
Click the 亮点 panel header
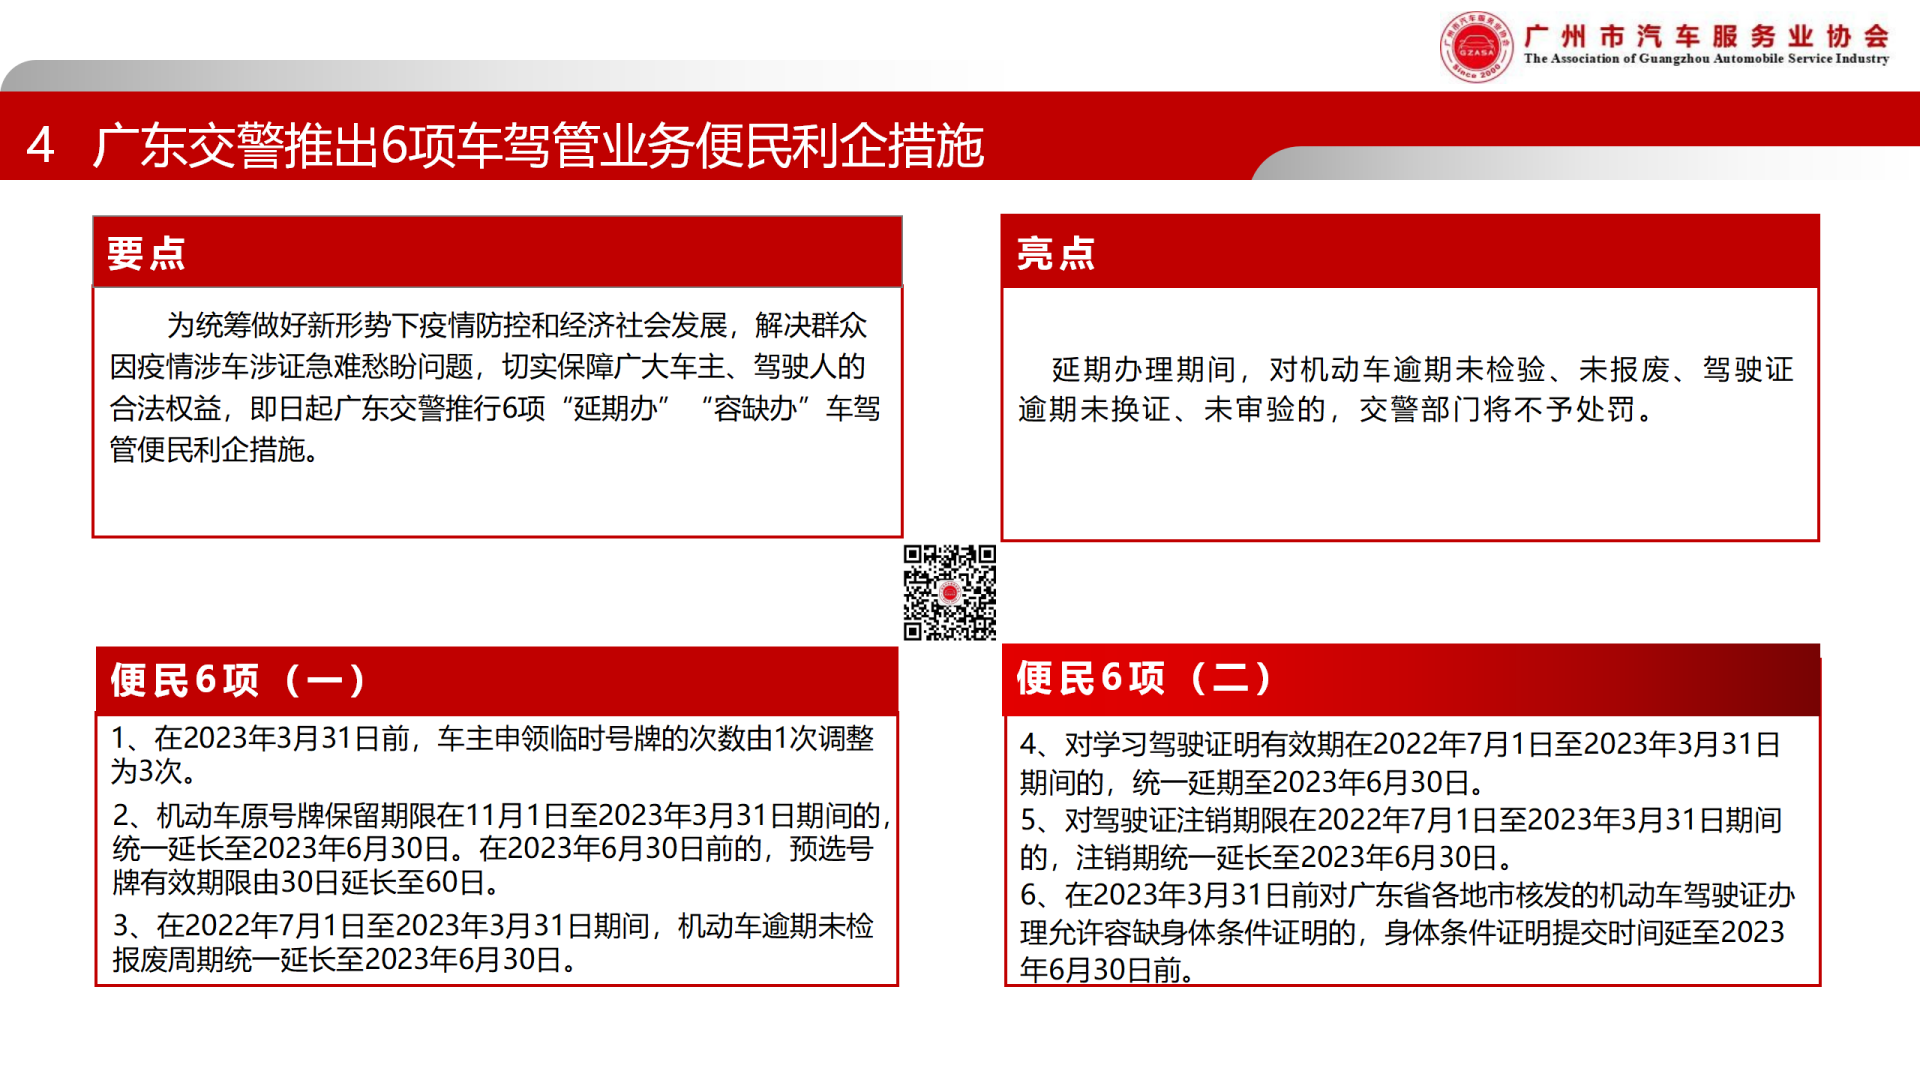click(1410, 252)
